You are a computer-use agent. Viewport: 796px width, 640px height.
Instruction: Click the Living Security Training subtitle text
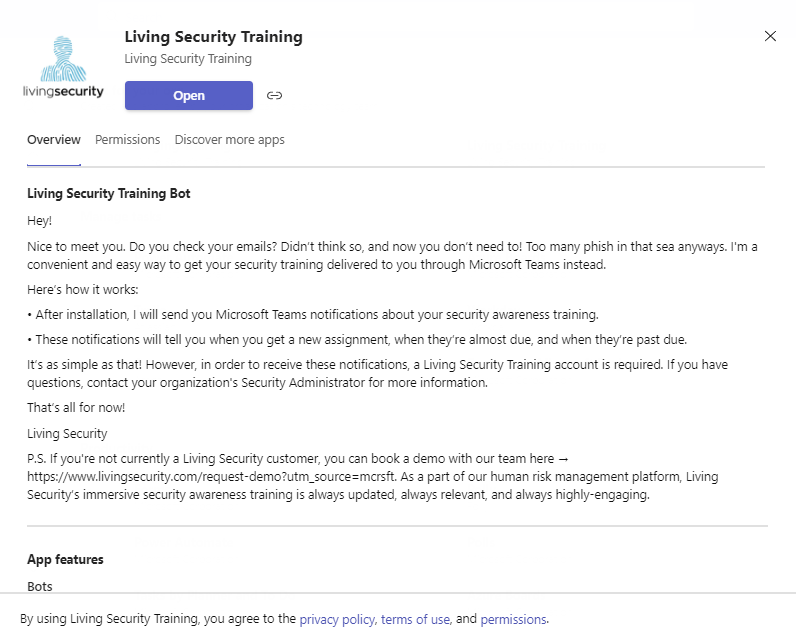188,59
